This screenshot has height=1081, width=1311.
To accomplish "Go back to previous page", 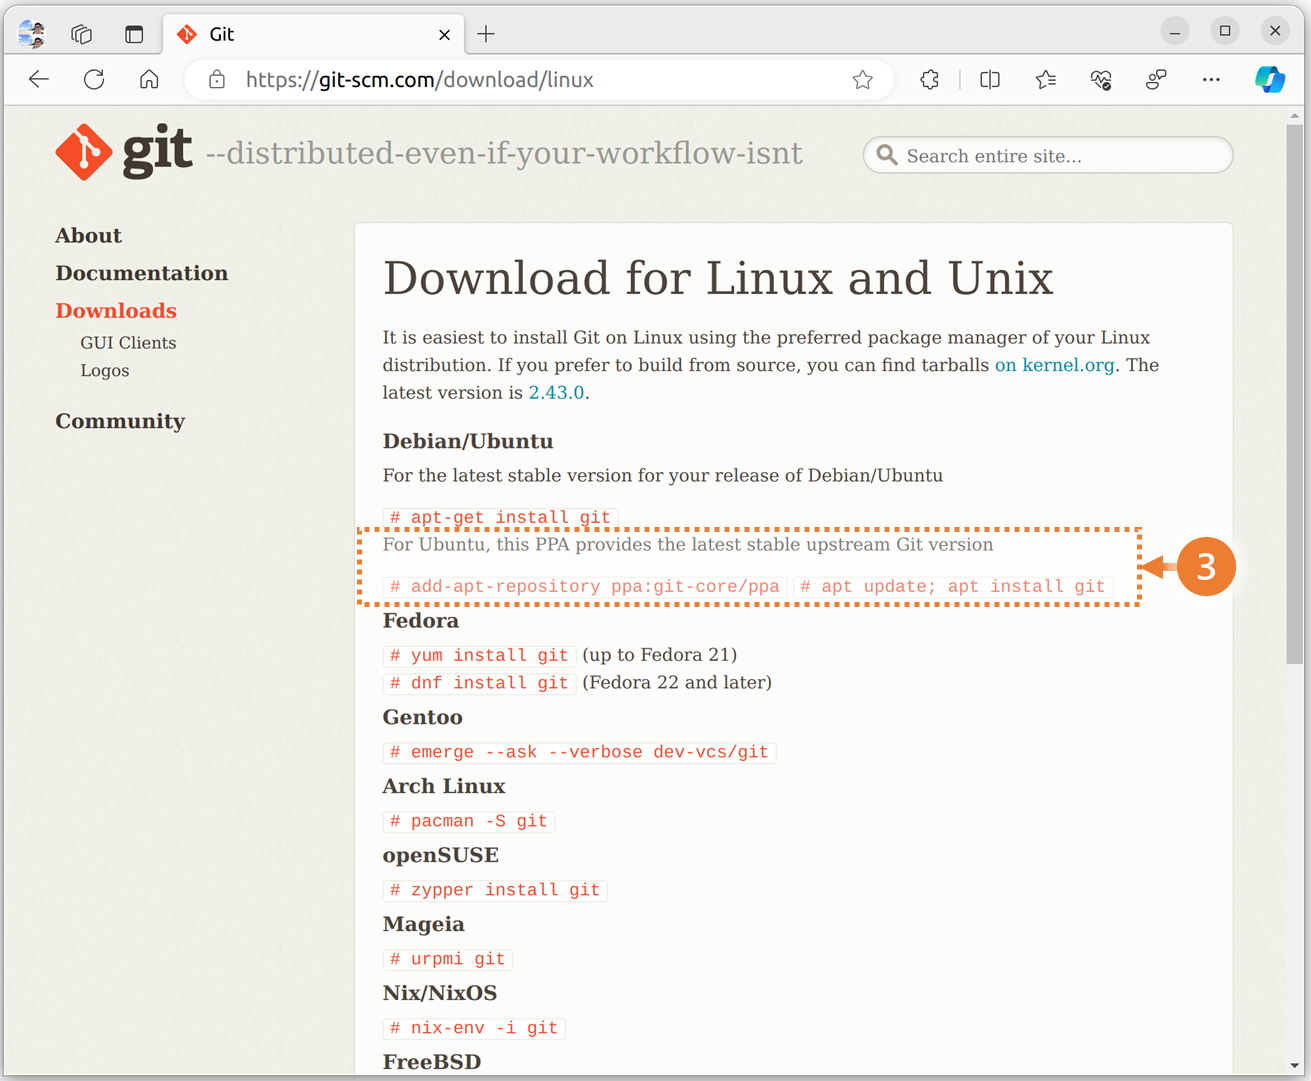I will [x=39, y=80].
